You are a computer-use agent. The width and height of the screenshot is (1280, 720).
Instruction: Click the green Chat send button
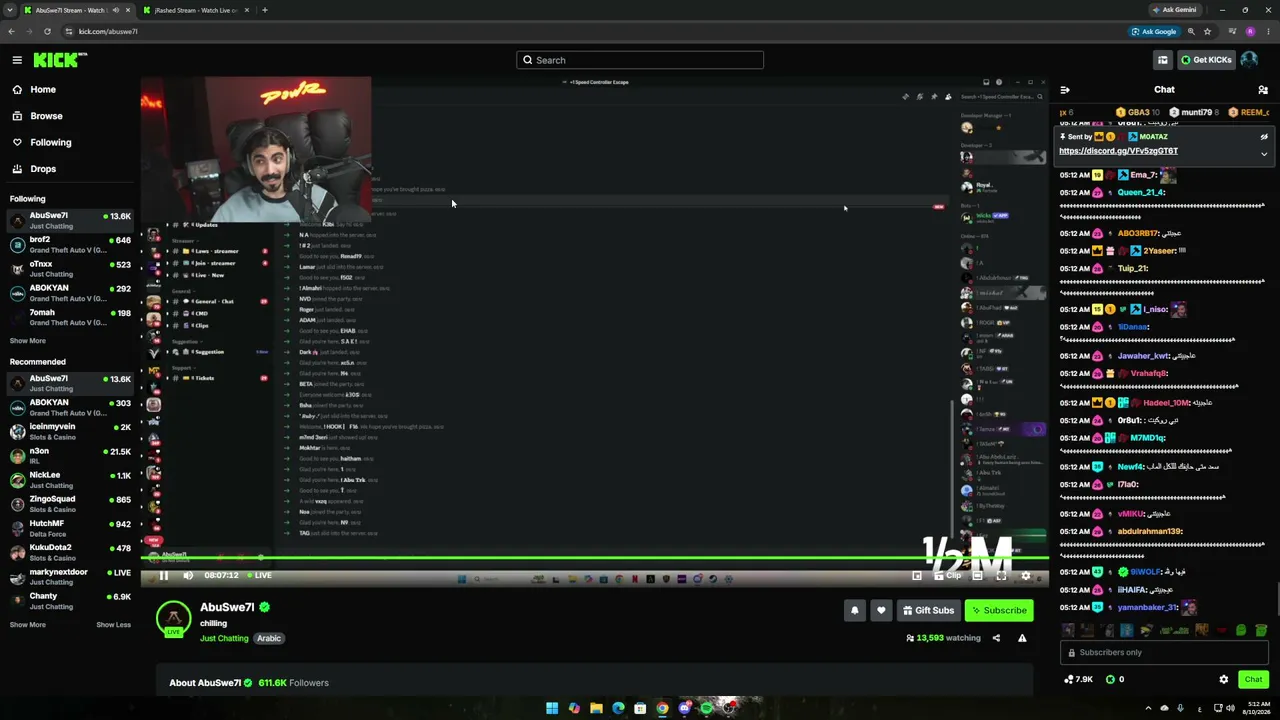click(1253, 679)
